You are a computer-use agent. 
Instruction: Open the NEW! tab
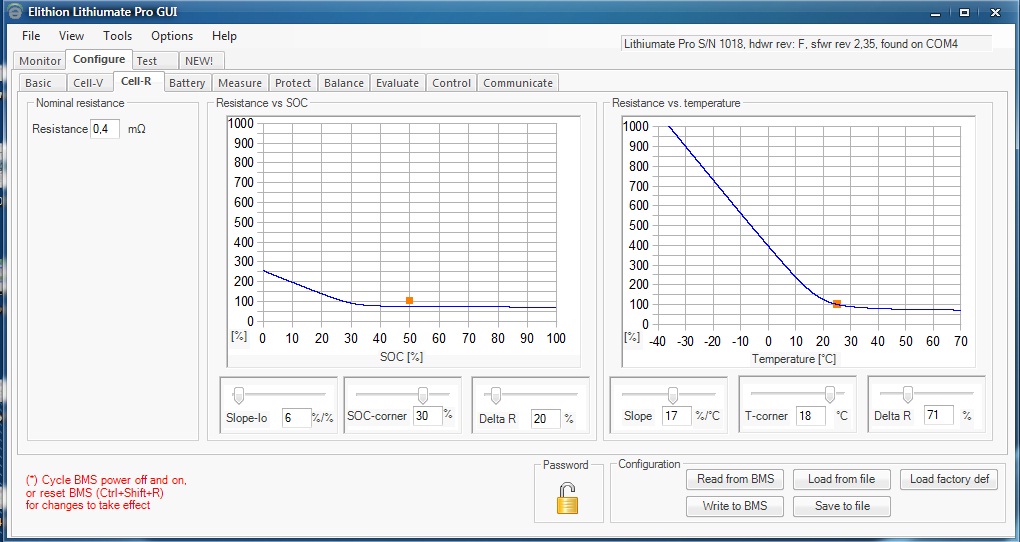click(201, 61)
